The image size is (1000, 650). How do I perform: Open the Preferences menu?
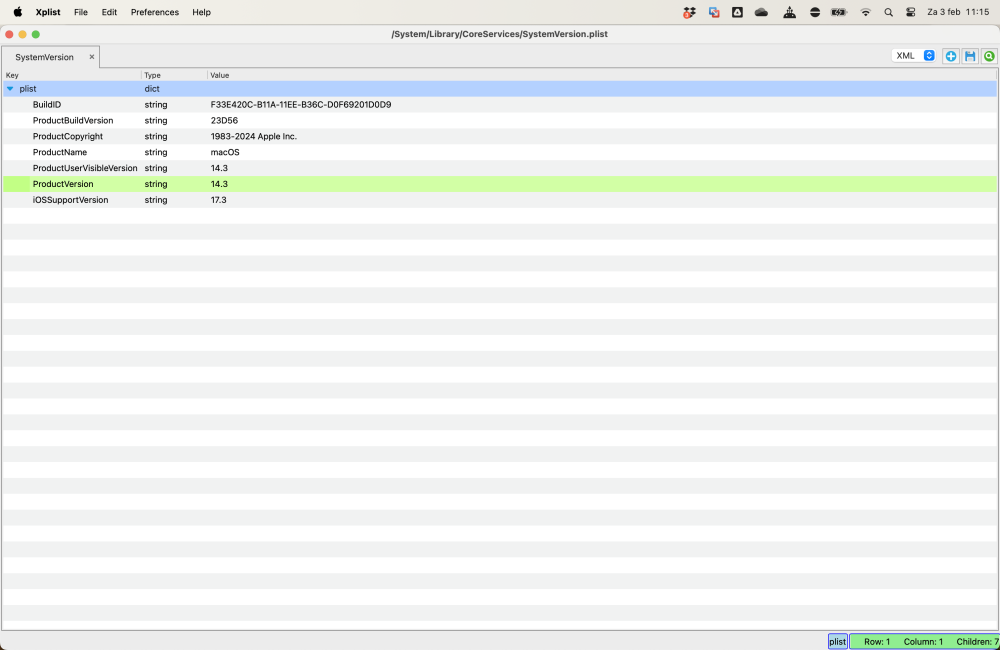tap(154, 12)
